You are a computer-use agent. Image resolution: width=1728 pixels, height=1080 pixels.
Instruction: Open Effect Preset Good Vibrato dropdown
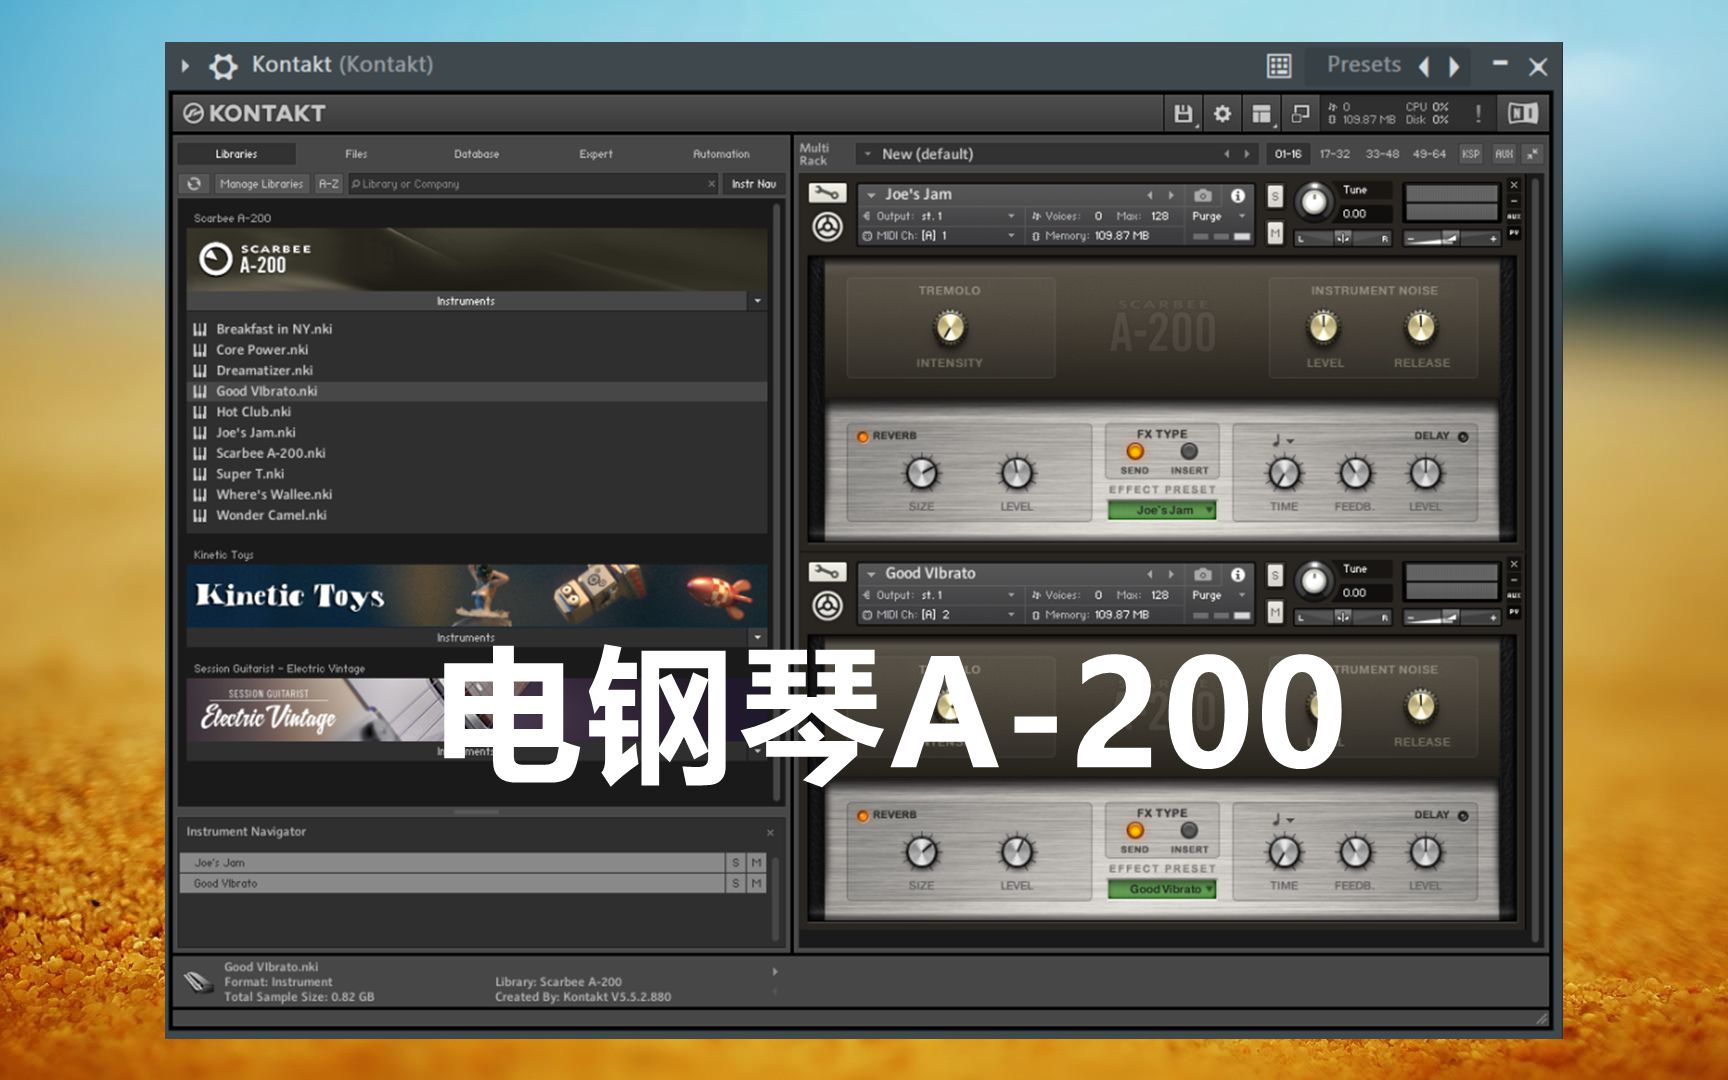[1162, 889]
